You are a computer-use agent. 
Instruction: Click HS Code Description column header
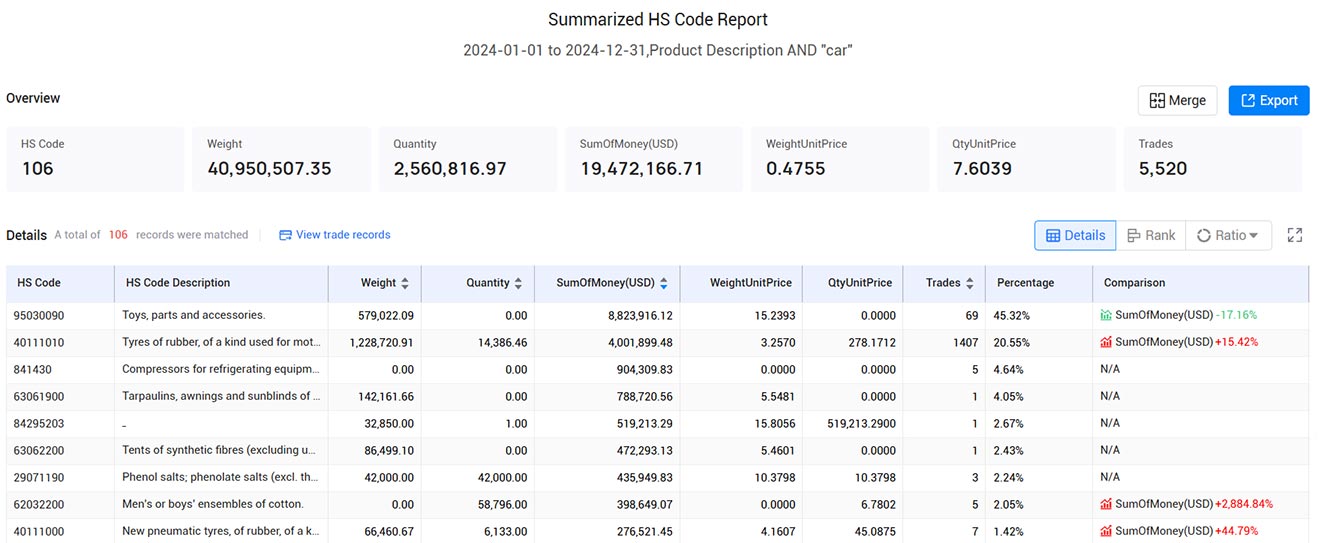[x=221, y=283]
